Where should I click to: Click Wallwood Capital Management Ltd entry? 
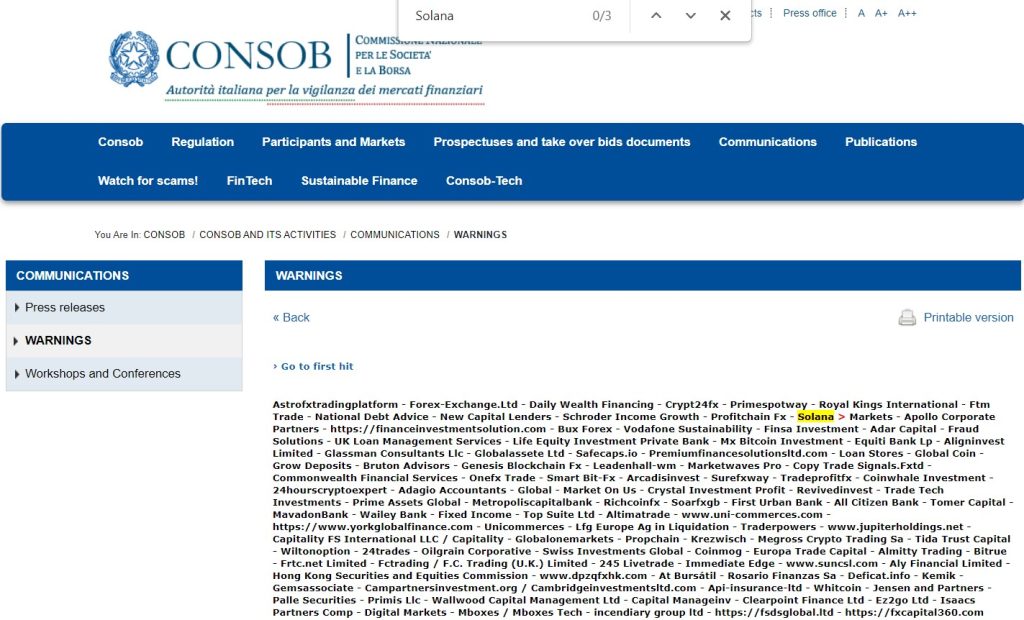tap(526, 600)
